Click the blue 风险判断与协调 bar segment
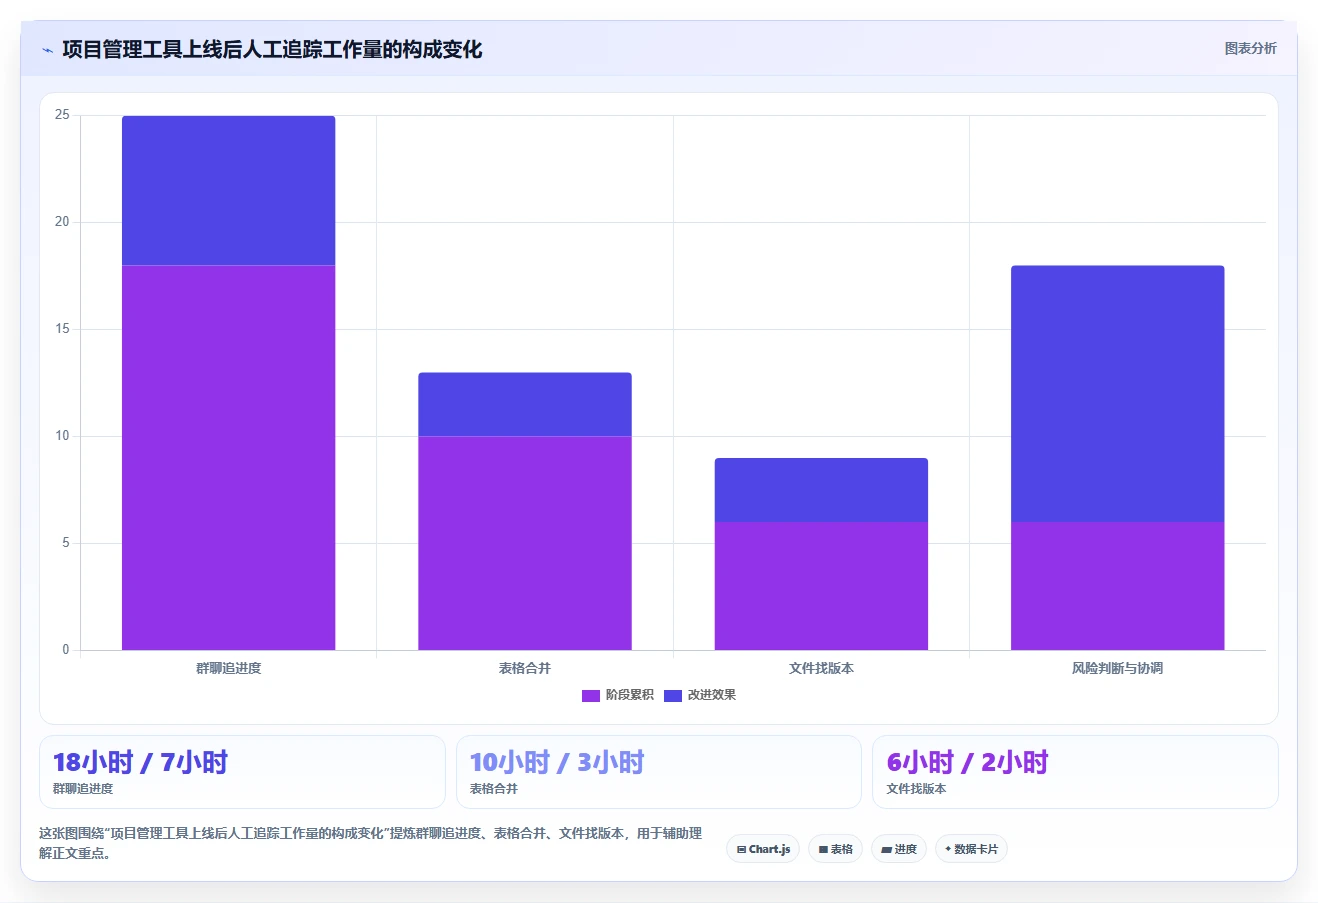 (x=1117, y=393)
